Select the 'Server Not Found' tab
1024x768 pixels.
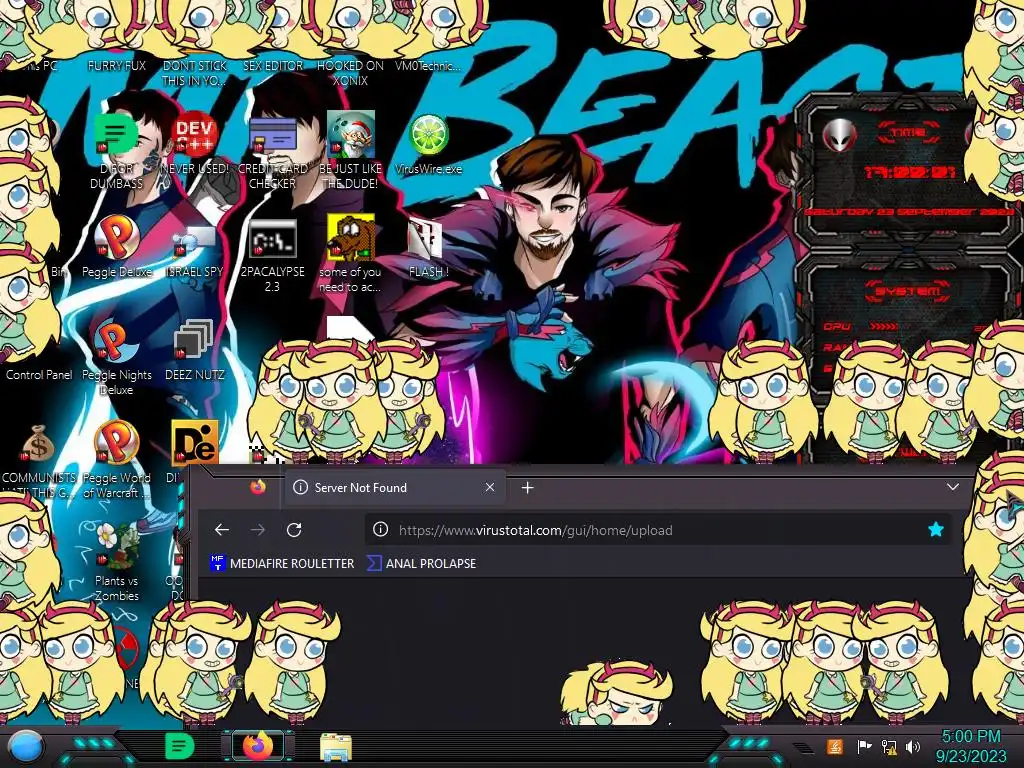click(x=394, y=488)
